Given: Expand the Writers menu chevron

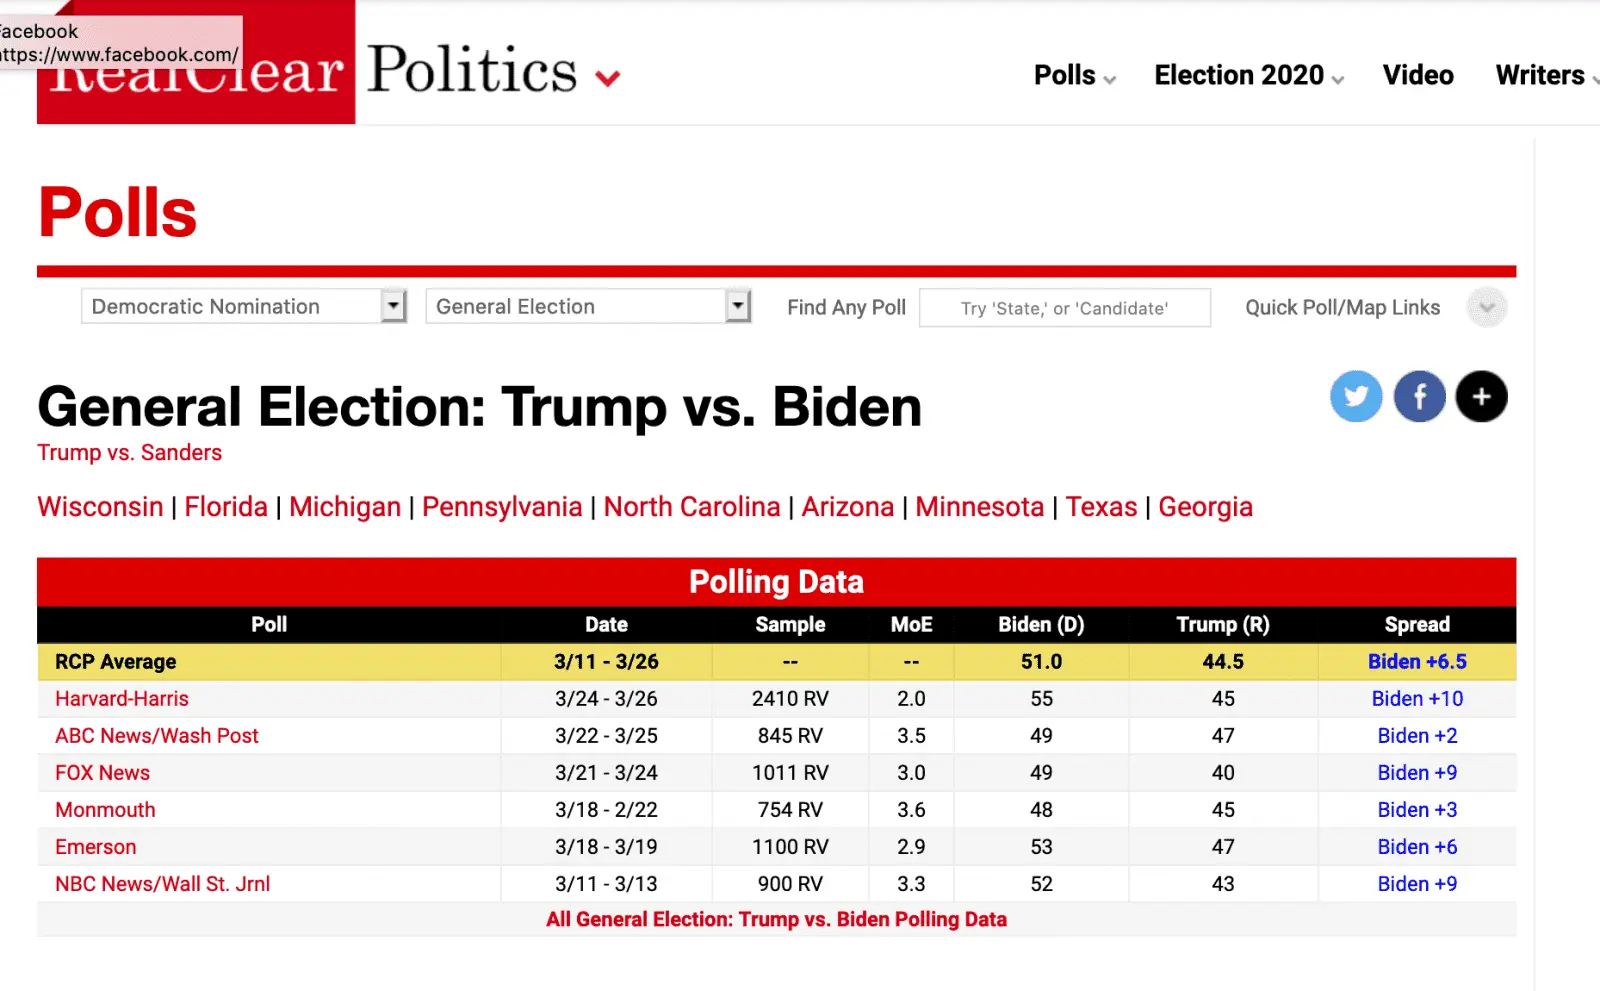Looking at the screenshot, I should point(1595,78).
